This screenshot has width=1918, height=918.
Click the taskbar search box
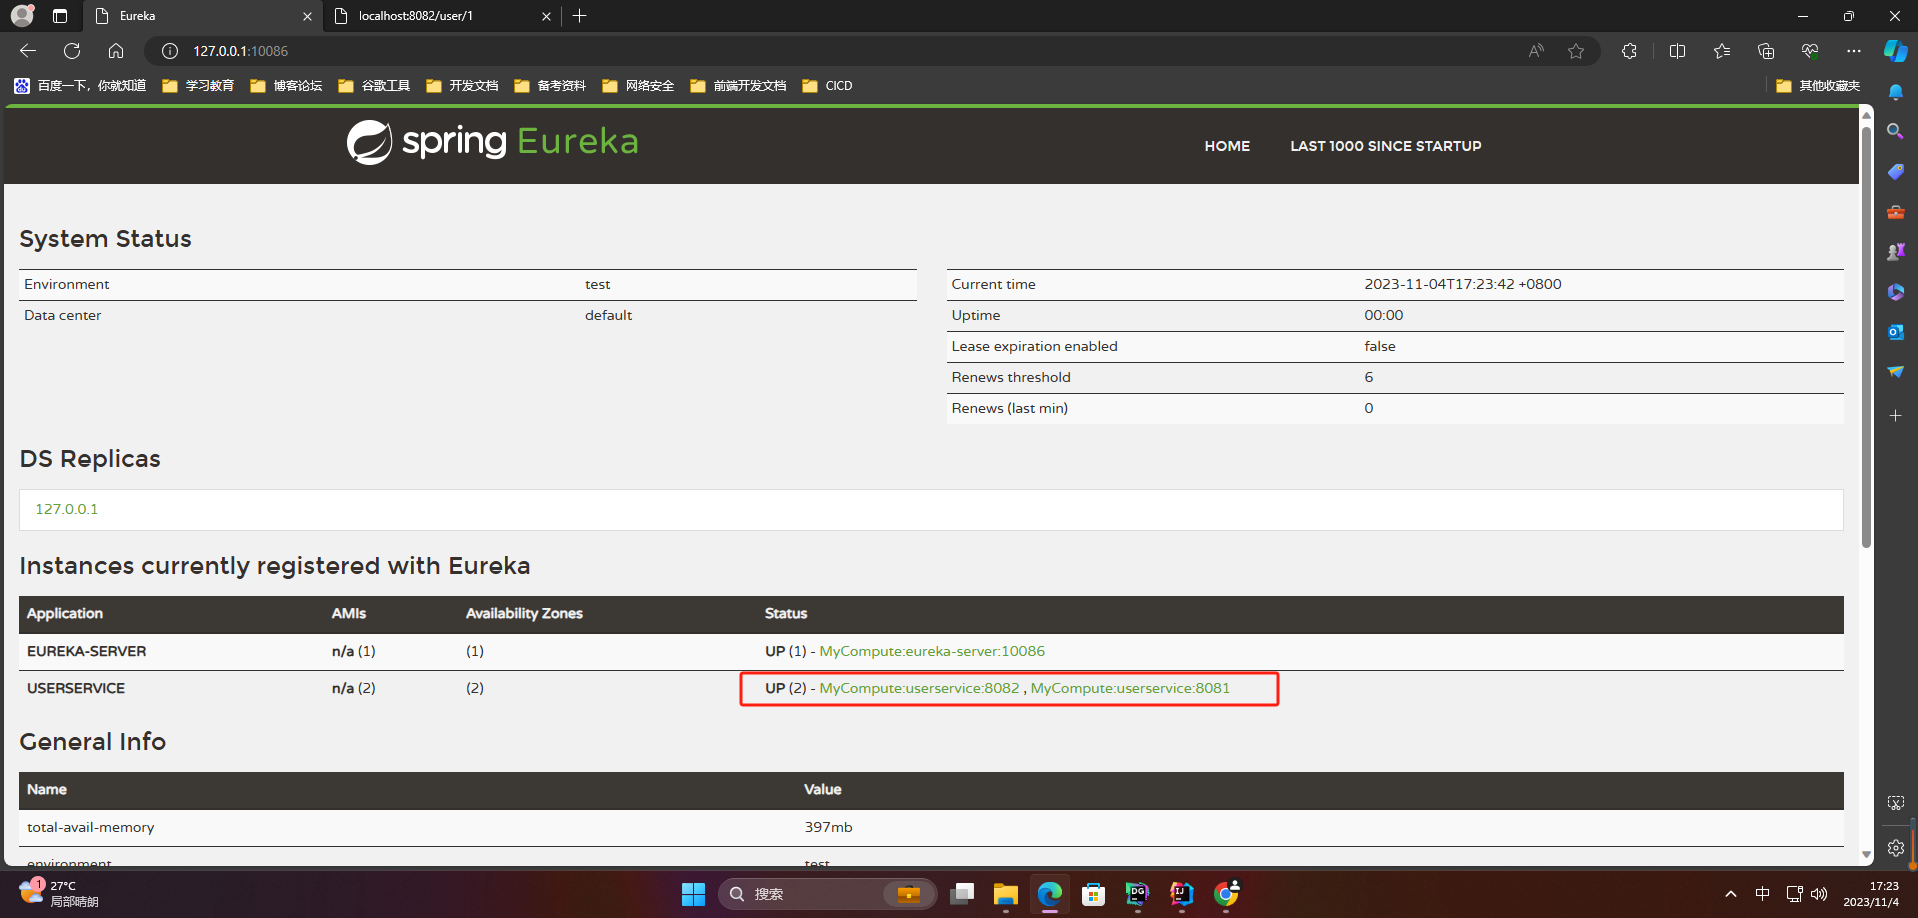point(827,894)
